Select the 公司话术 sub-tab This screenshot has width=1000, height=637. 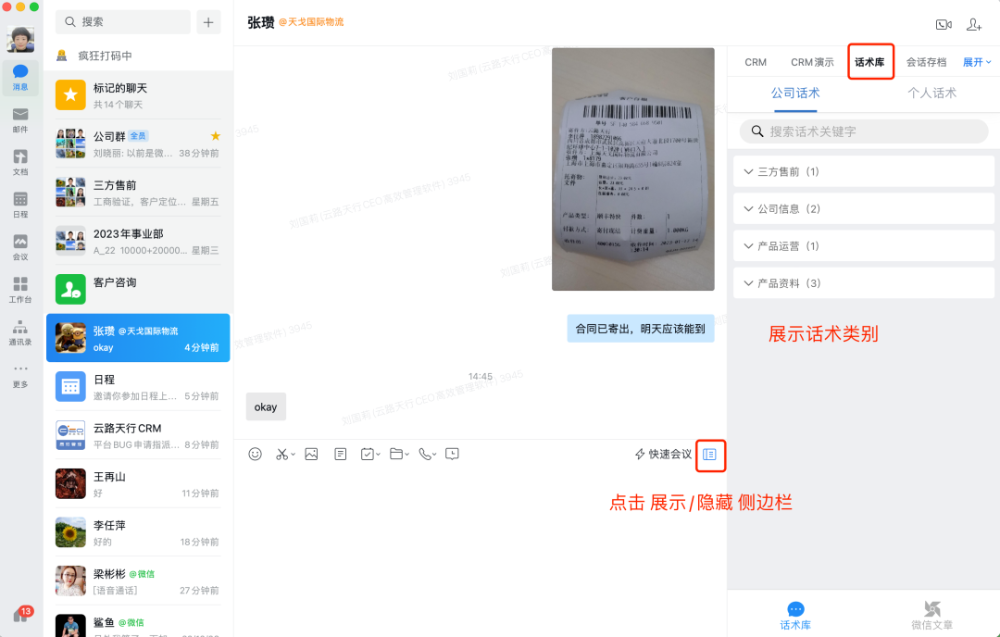pos(795,93)
